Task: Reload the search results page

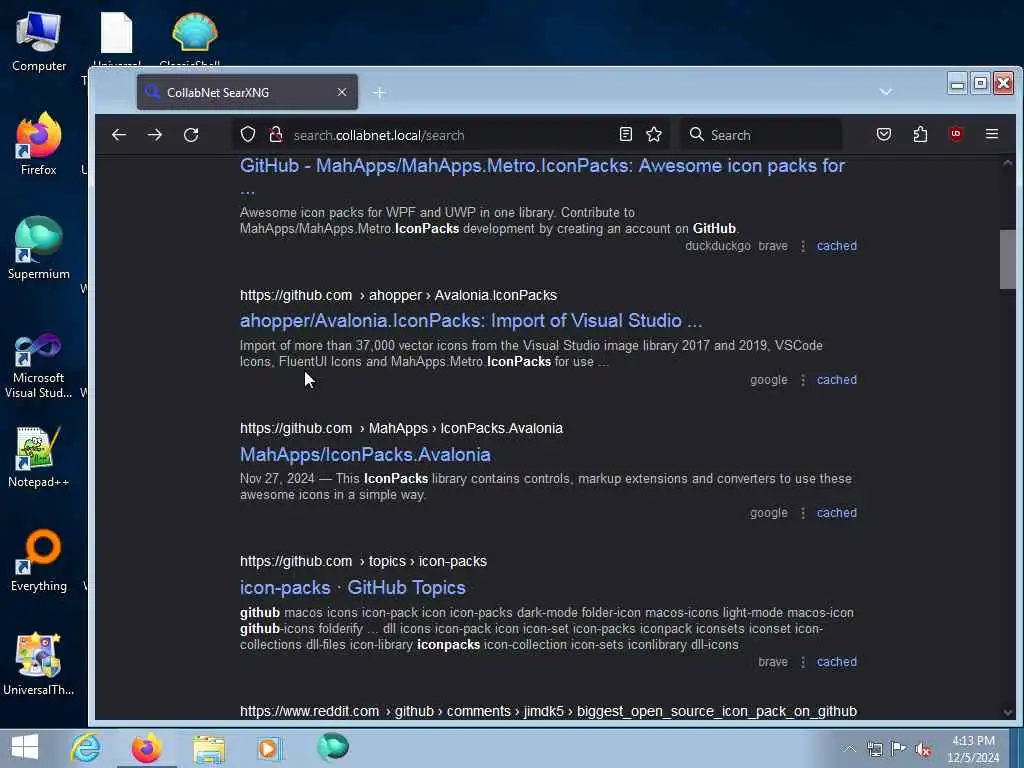Action: point(191,135)
